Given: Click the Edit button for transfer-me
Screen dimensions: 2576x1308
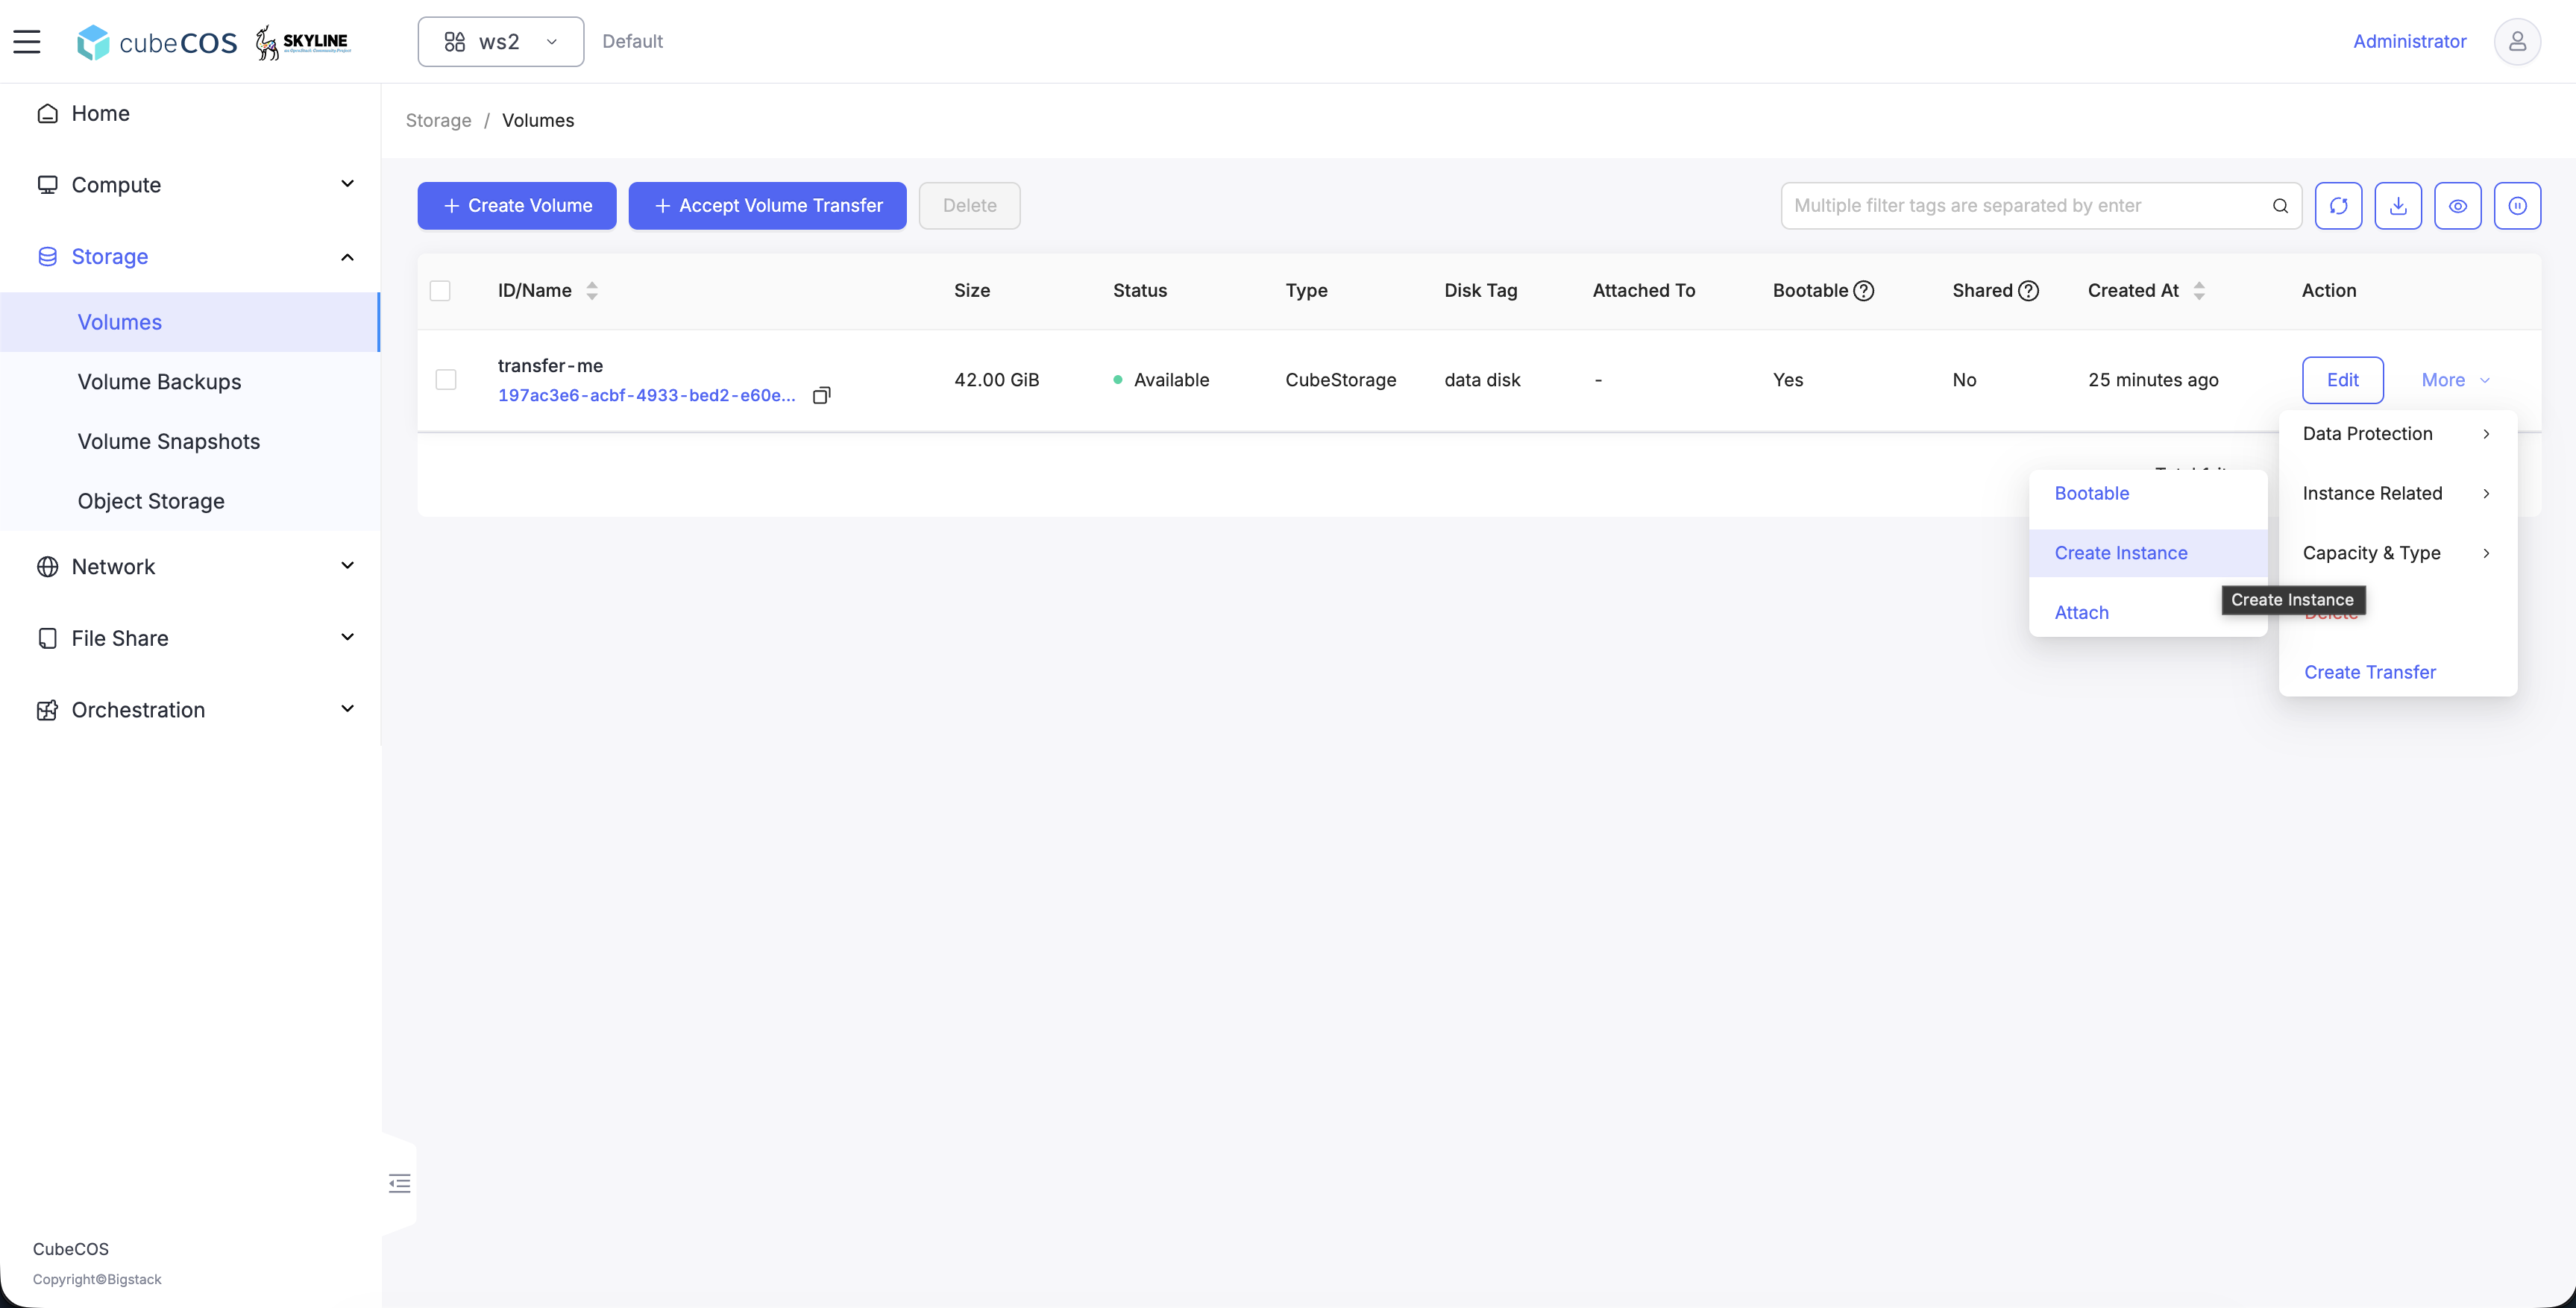Looking at the screenshot, I should [2342, 380].
